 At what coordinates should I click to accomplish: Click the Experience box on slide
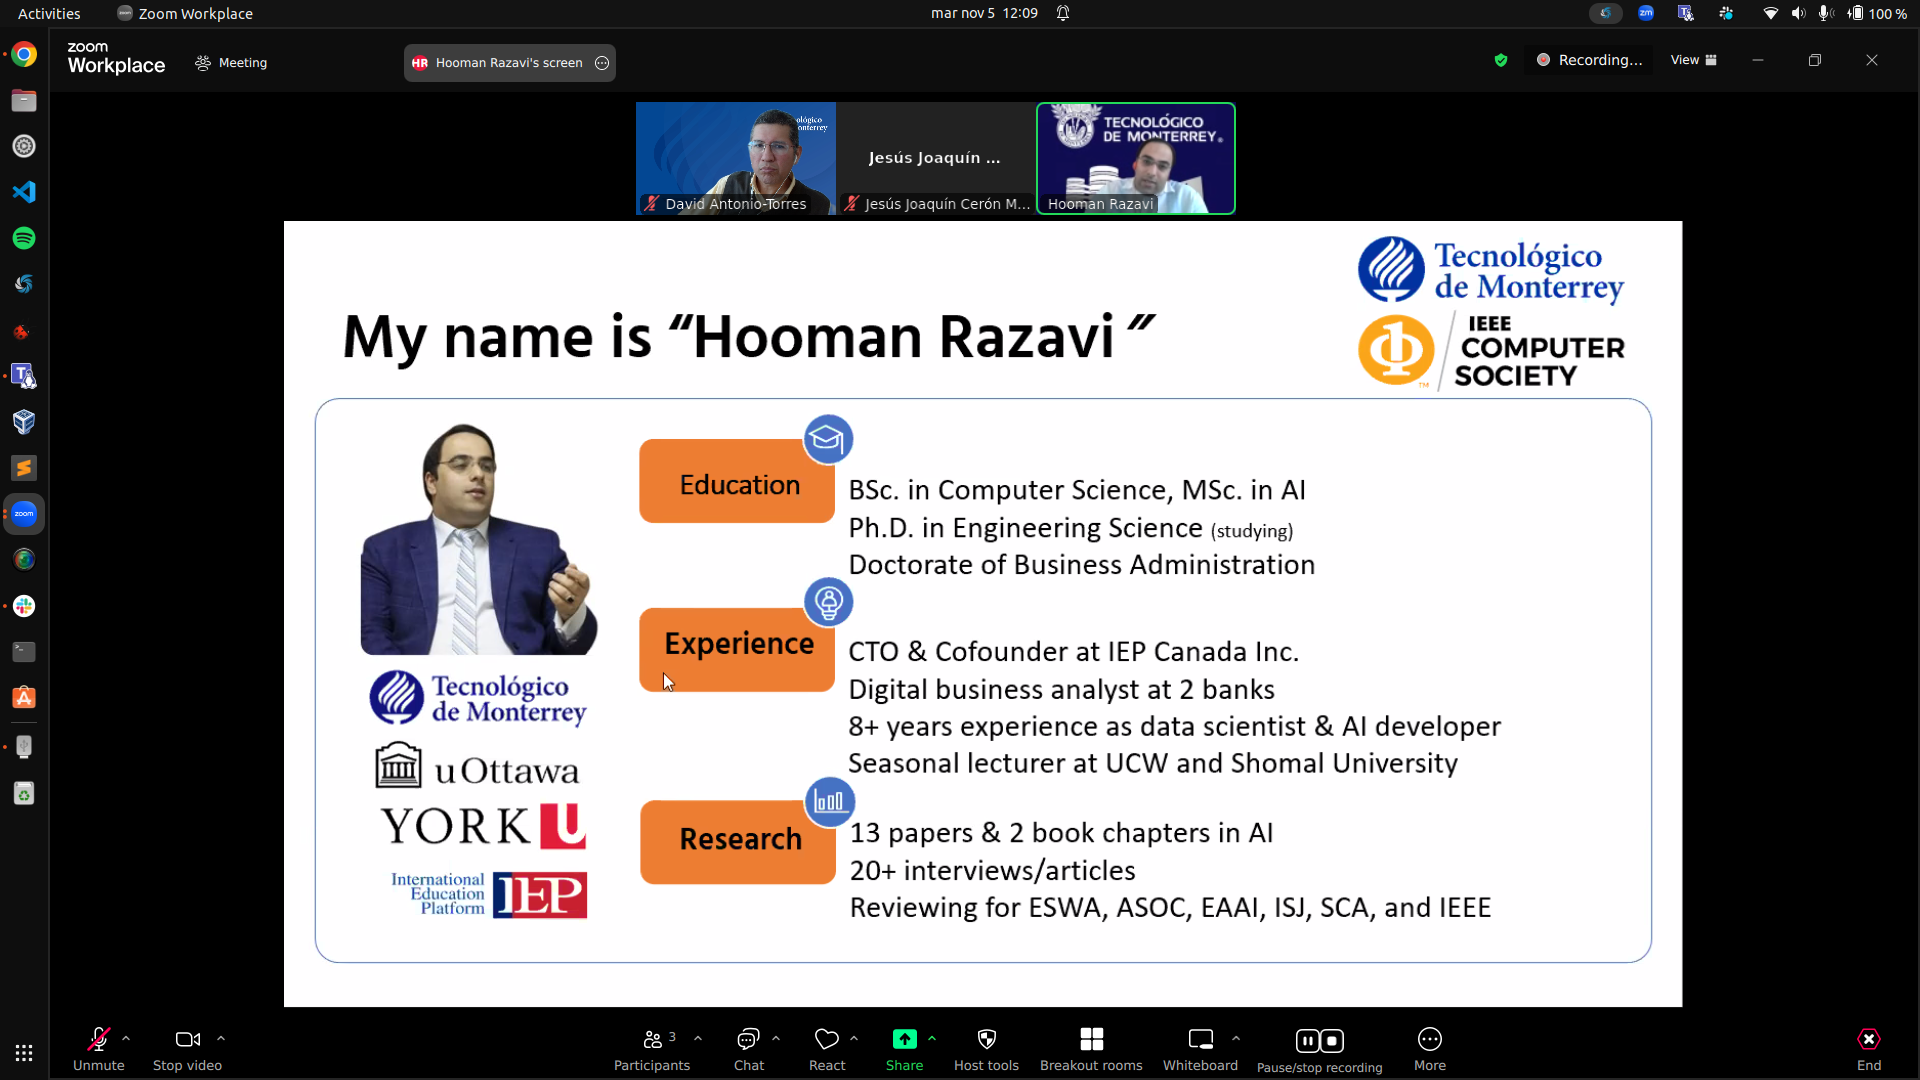(x=737, y=649)
